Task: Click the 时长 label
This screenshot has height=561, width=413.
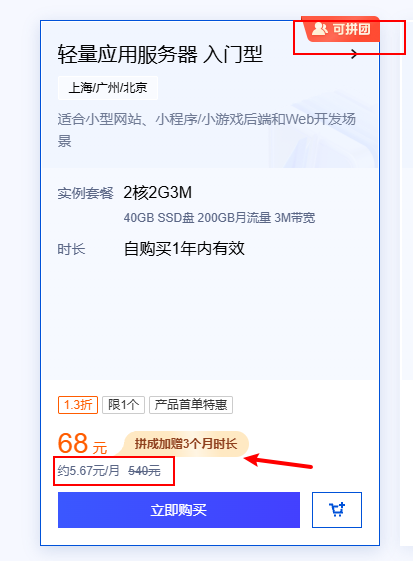Action: coord(71,249)
